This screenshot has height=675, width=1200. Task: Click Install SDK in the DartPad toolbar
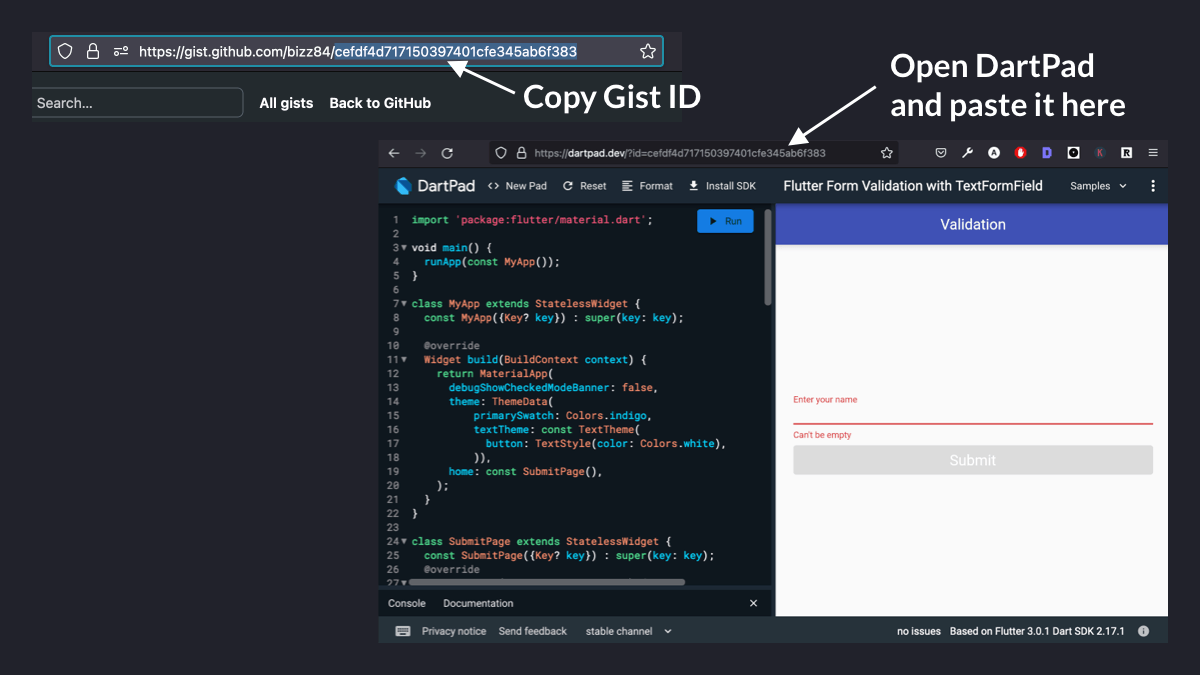(x=722, y=186)
